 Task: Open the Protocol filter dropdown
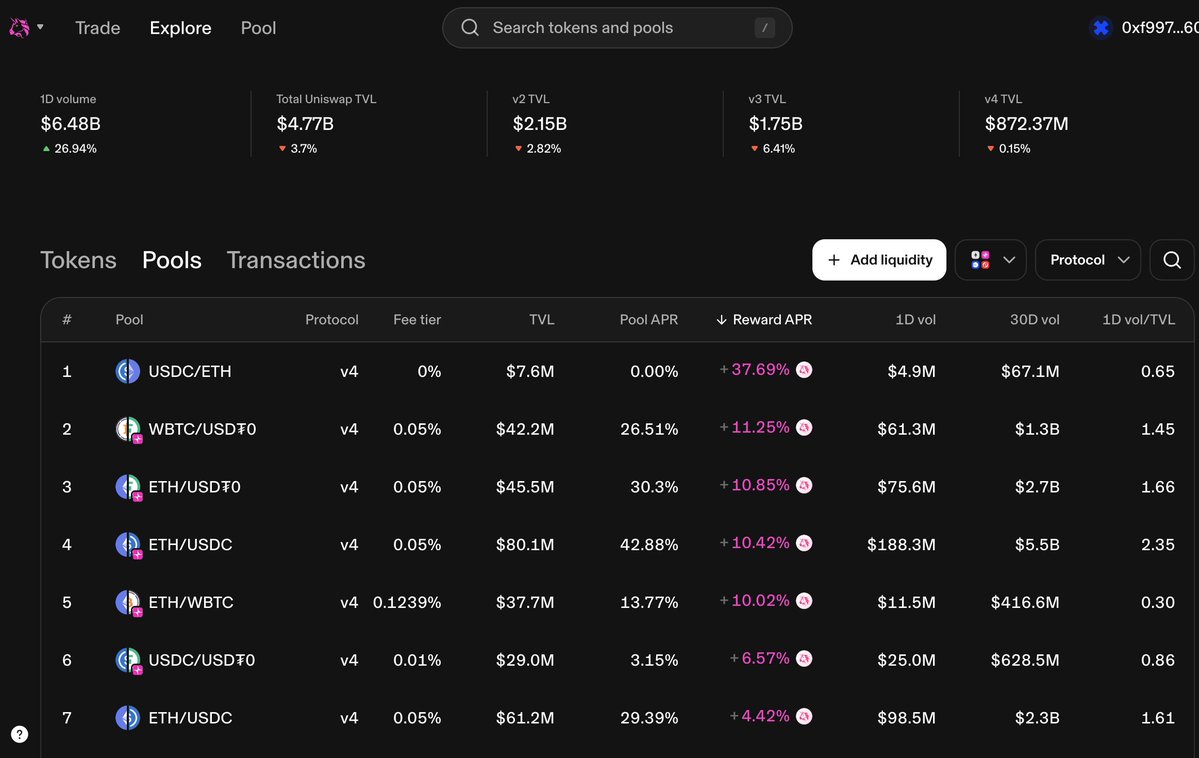coord(1088,260)
